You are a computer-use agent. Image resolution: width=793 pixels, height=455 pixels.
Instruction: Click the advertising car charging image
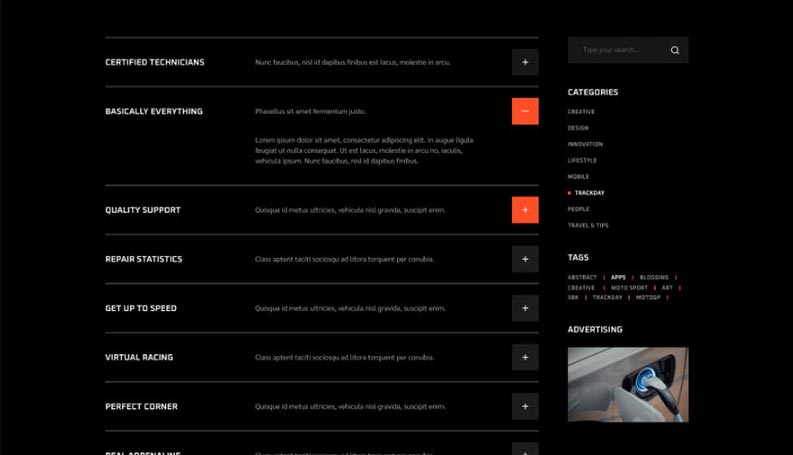(x=628, y=384)
